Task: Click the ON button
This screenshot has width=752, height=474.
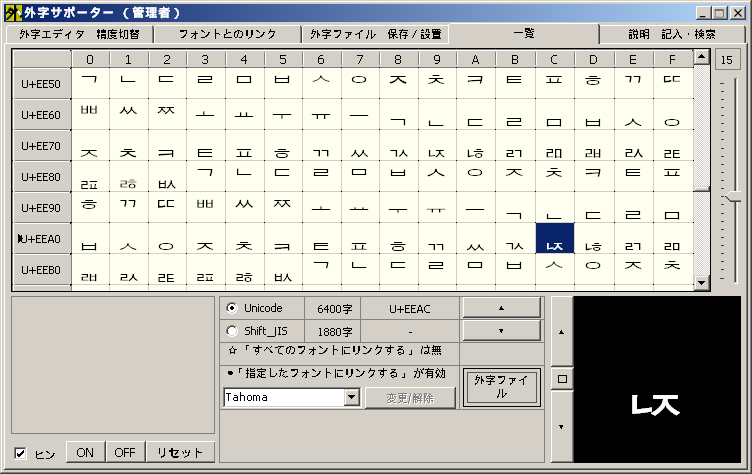Action: [x=85, y=452]
